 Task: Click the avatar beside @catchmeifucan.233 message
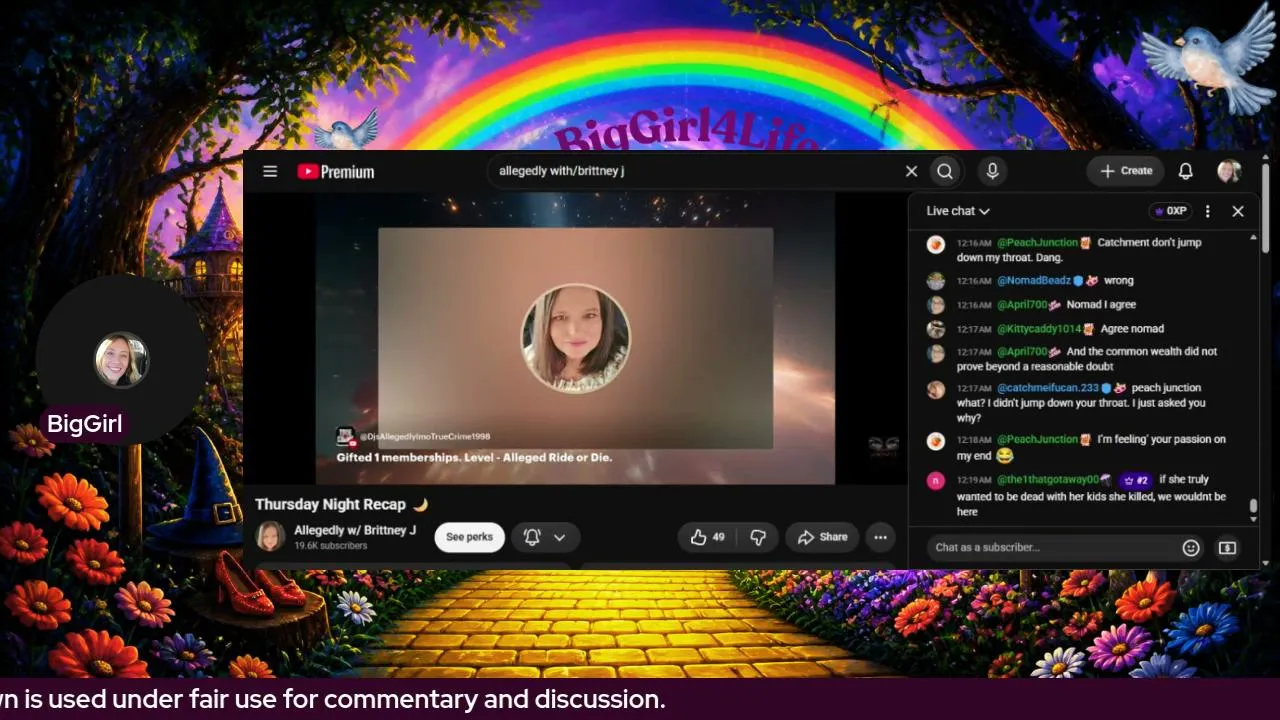[935, 389]
